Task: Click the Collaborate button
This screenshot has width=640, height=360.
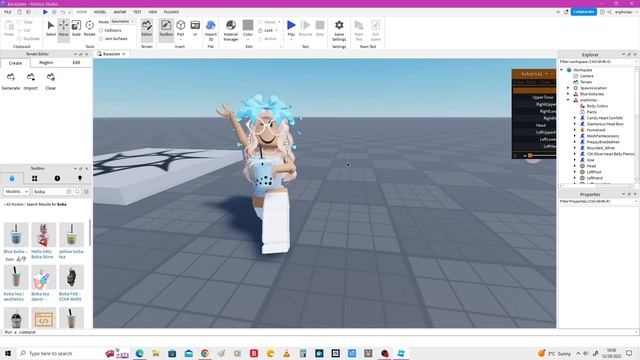Action: pos(583,12)
